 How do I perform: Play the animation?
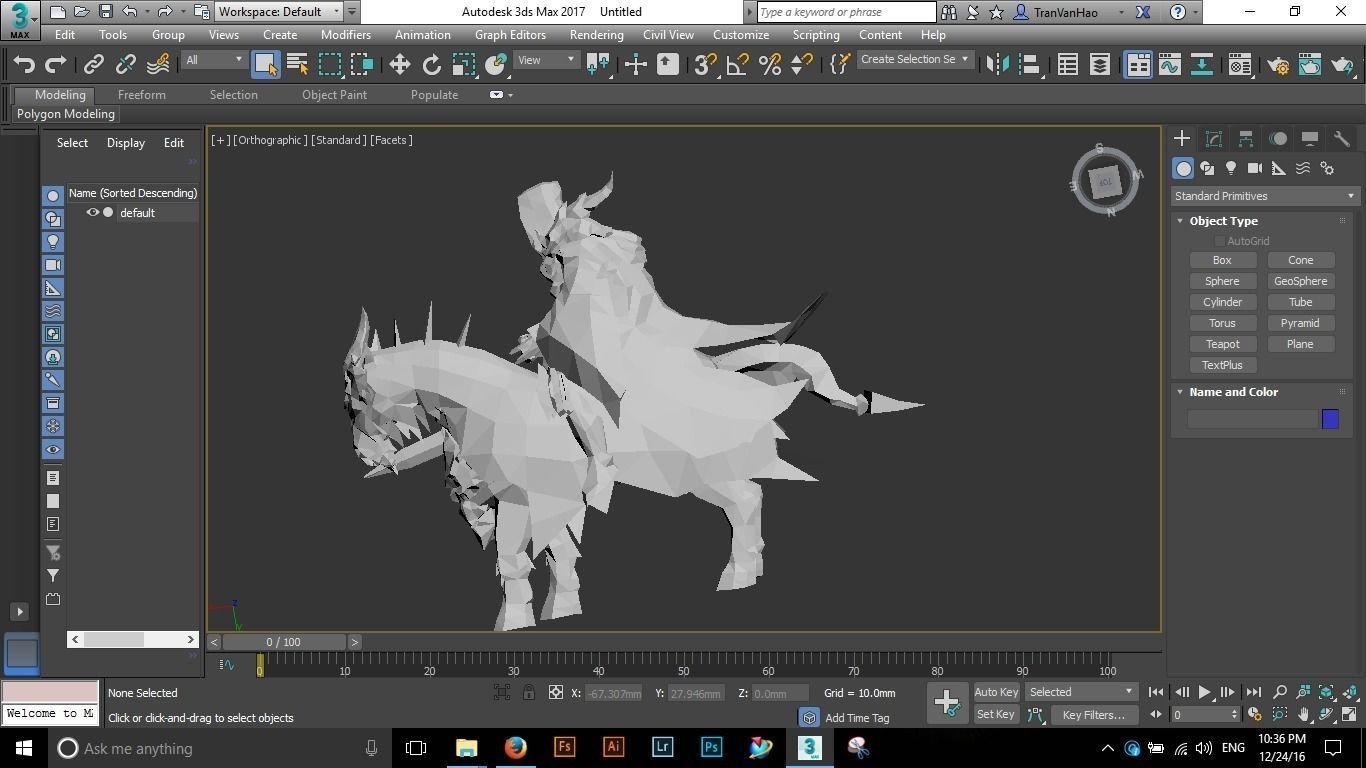1205,692
